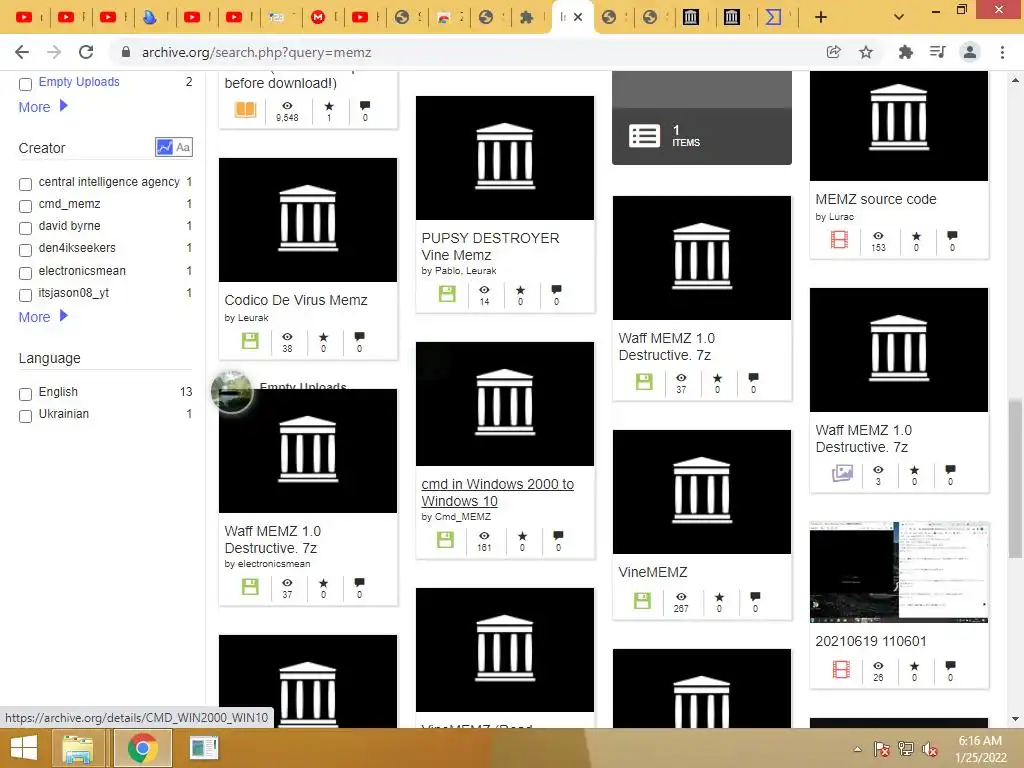Open cmd in Windows 2000 to Windows 10 link
The width and height of the screenshot is (1024, 768).
498,492
